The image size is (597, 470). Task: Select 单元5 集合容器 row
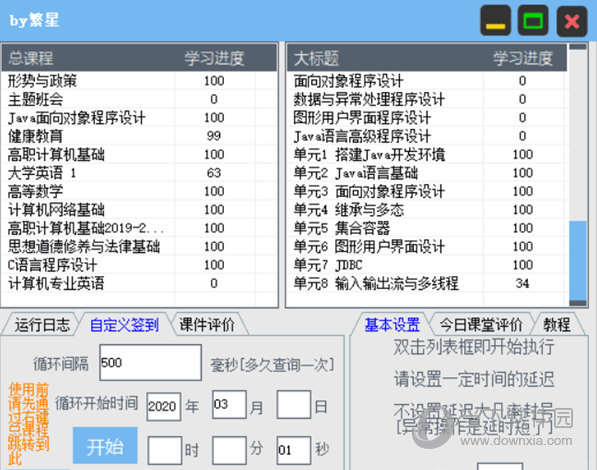point(427,228)
